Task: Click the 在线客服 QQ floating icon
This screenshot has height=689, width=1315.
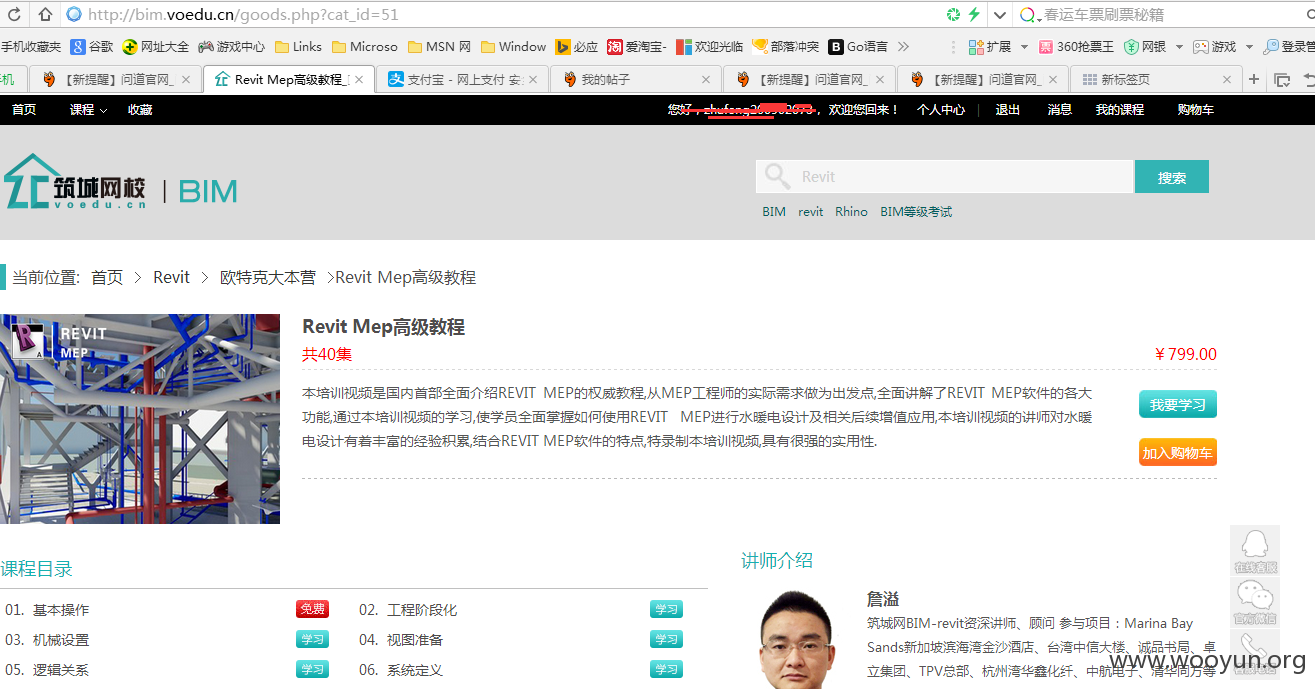Action: (1255, 551)
